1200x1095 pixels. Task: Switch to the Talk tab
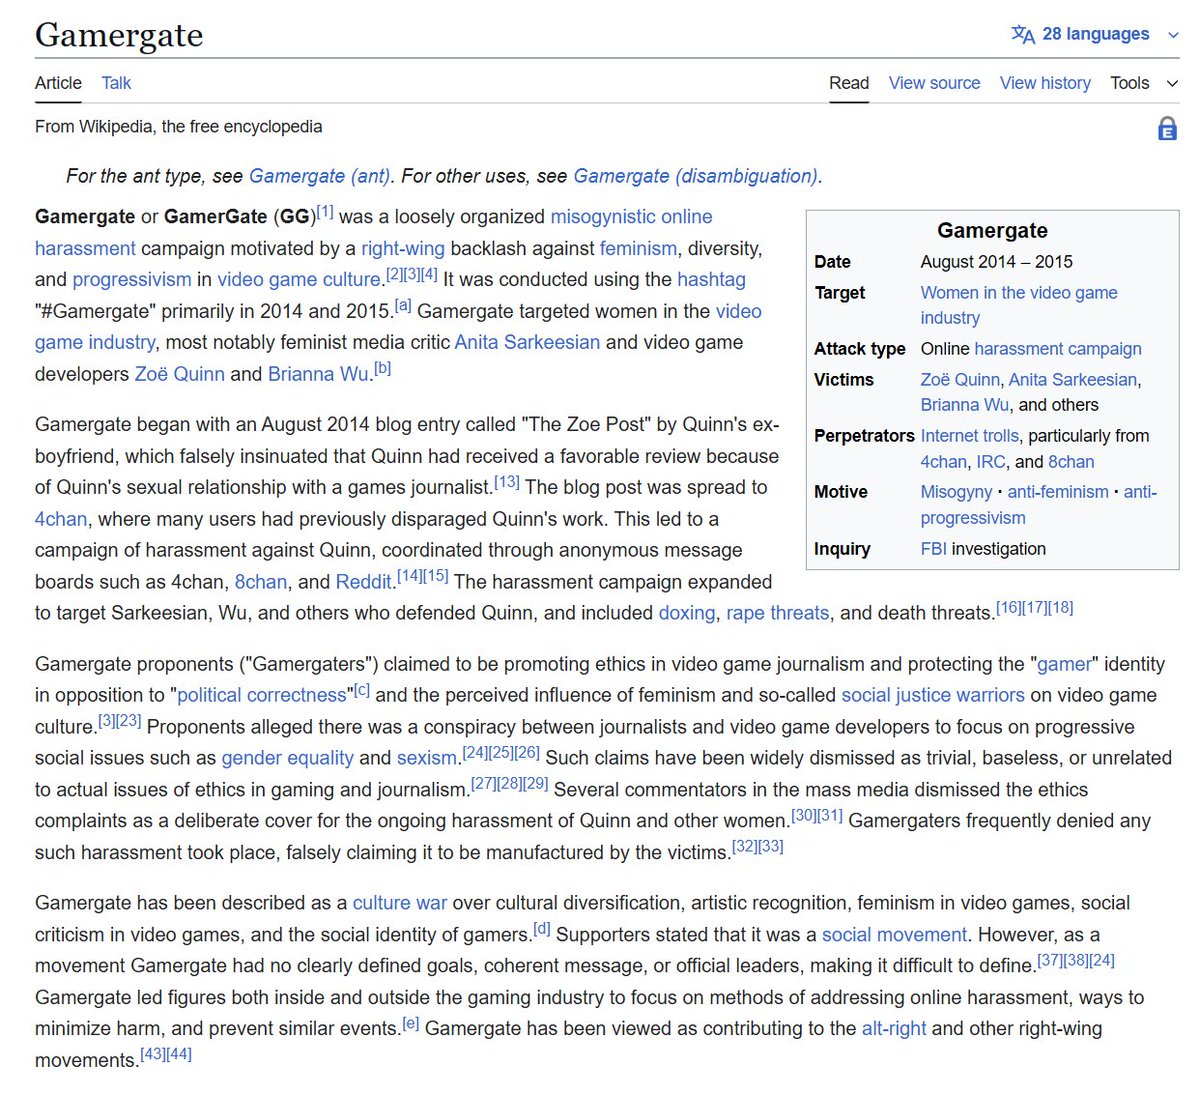coord(115,83)
